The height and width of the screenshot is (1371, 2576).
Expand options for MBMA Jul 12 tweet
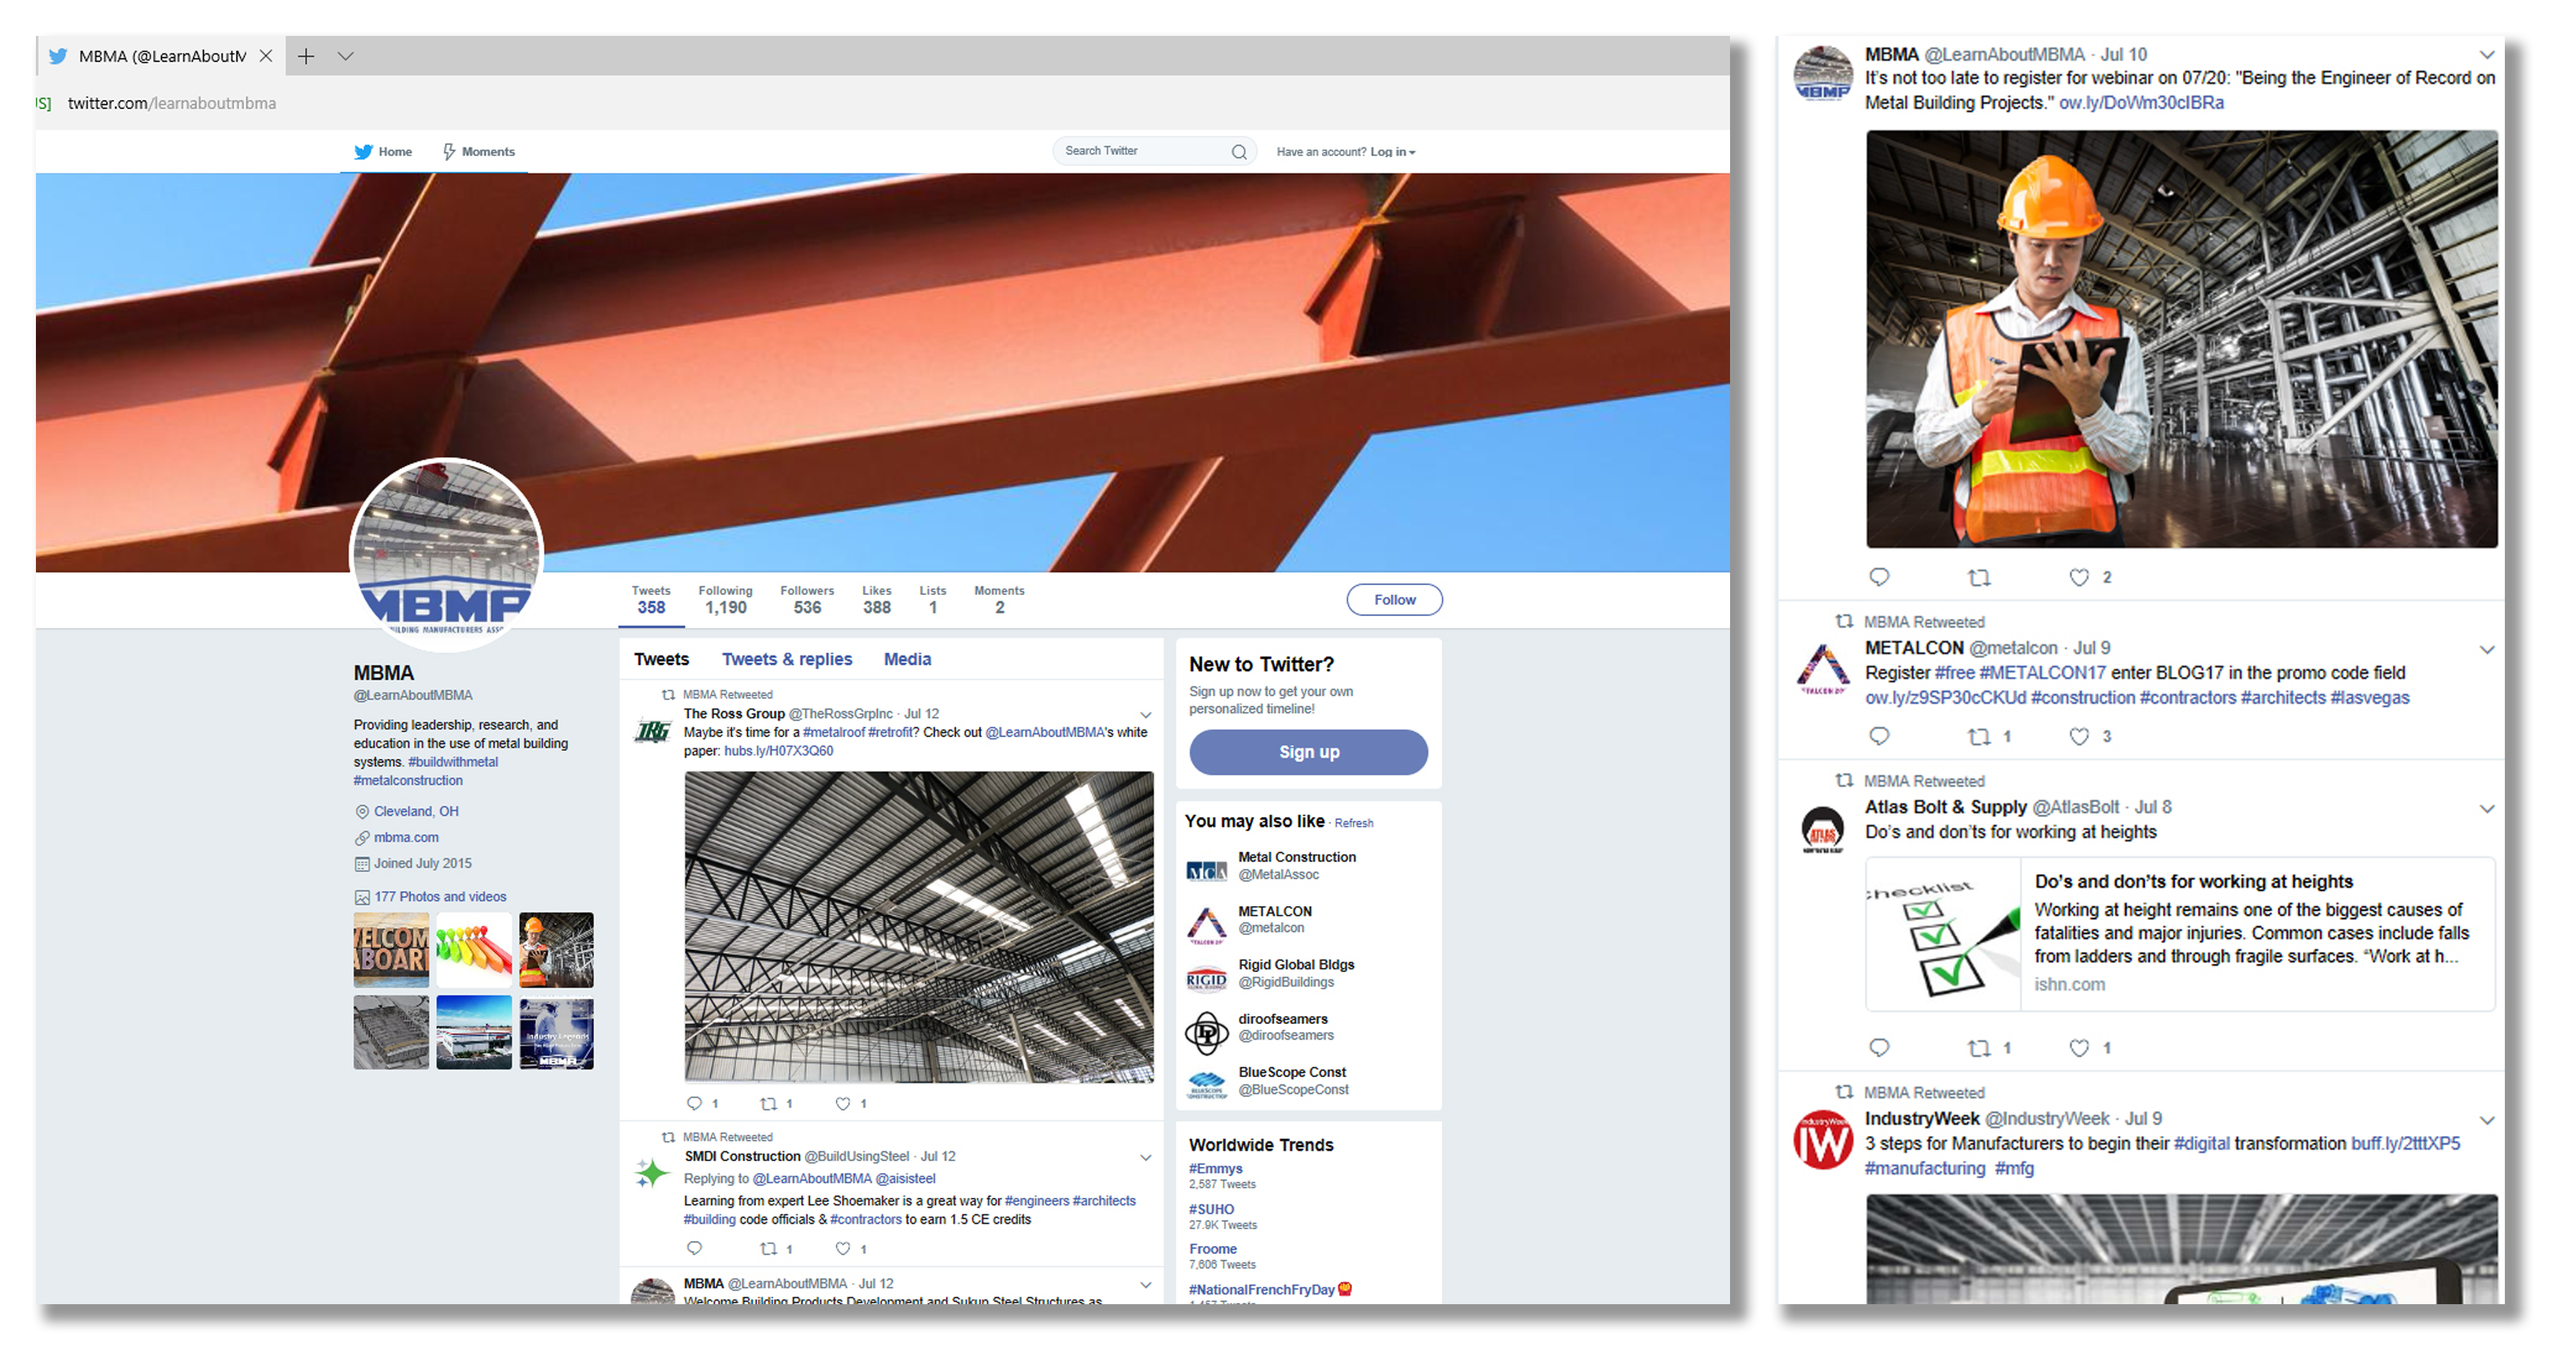point(1146,1285)
